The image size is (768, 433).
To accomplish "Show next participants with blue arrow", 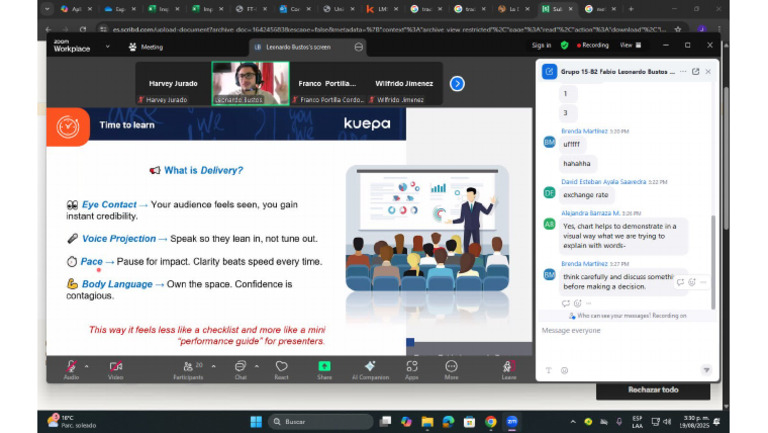I will click(x=457, y=84).
